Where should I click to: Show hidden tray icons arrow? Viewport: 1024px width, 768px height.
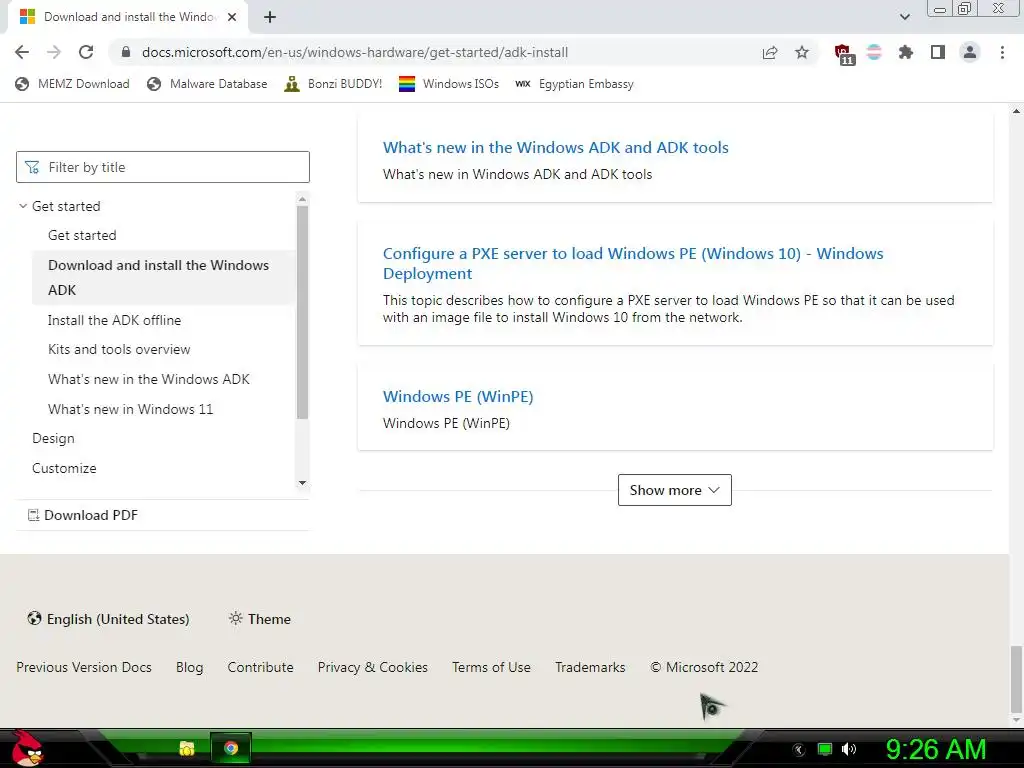pyautogui.click(x=799, y=750)
